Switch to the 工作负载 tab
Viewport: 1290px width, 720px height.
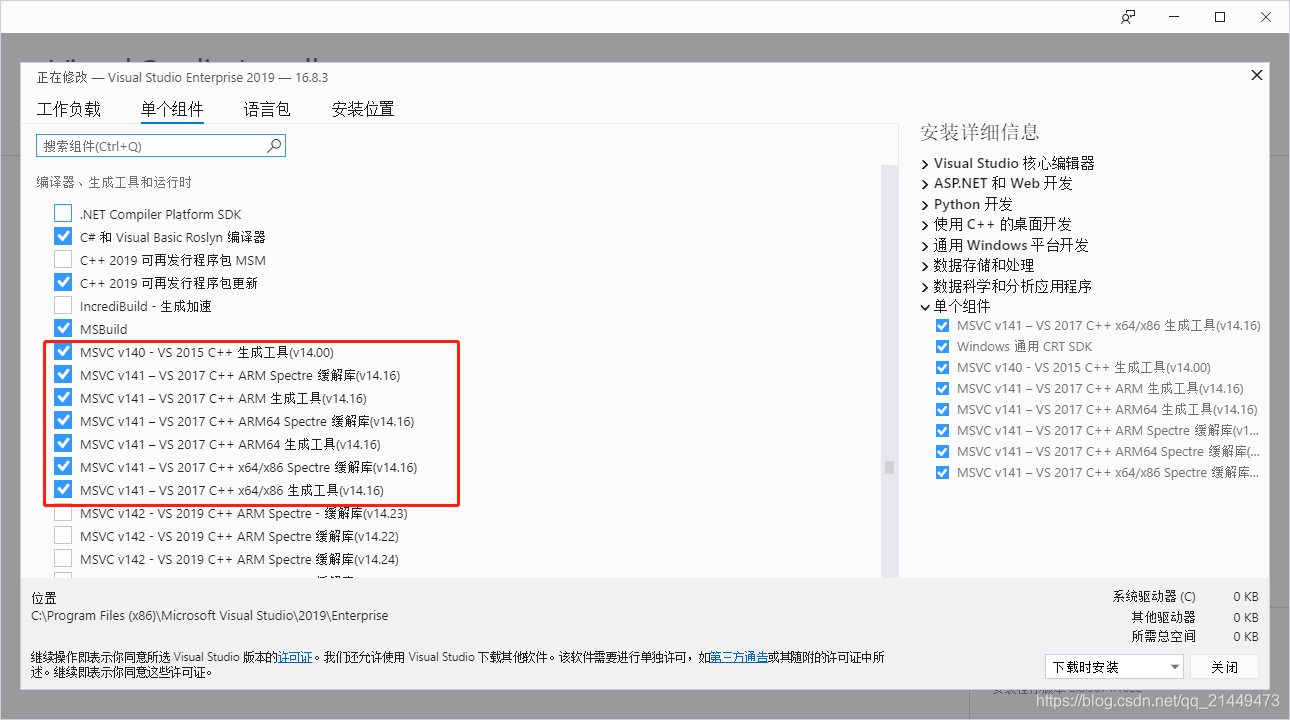pyautogui.click(x=69, y=109)
